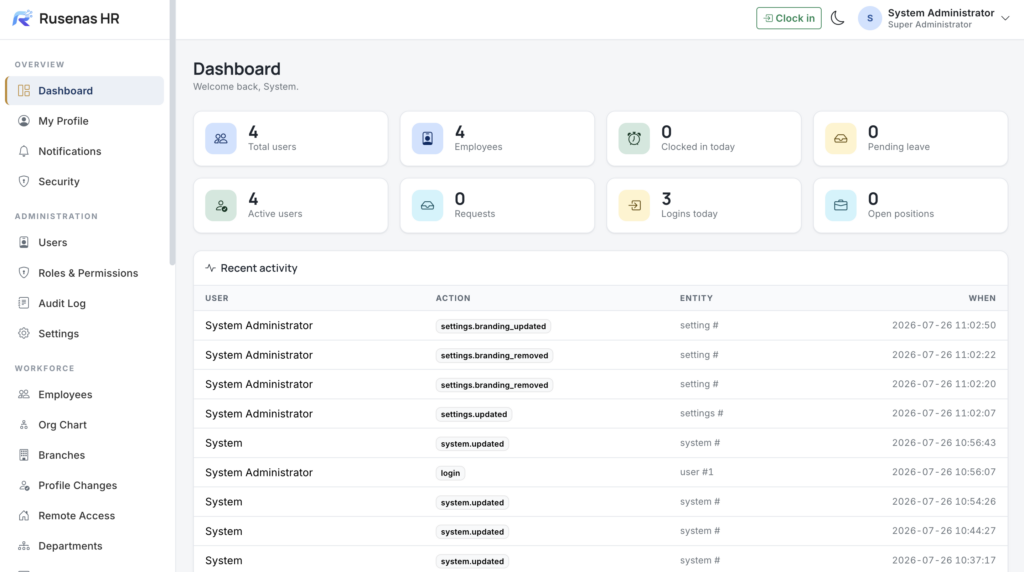This screenshot has width=1024, height=572.
Task: Click the Clock in button
Action: click(788, 18)
